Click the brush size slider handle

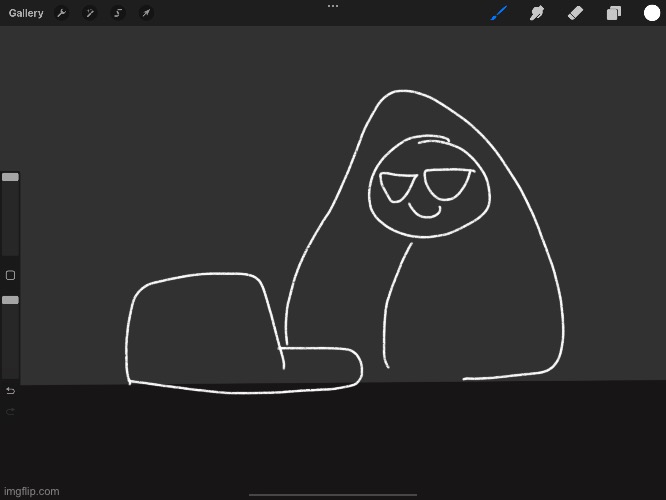tap(10, 177)
